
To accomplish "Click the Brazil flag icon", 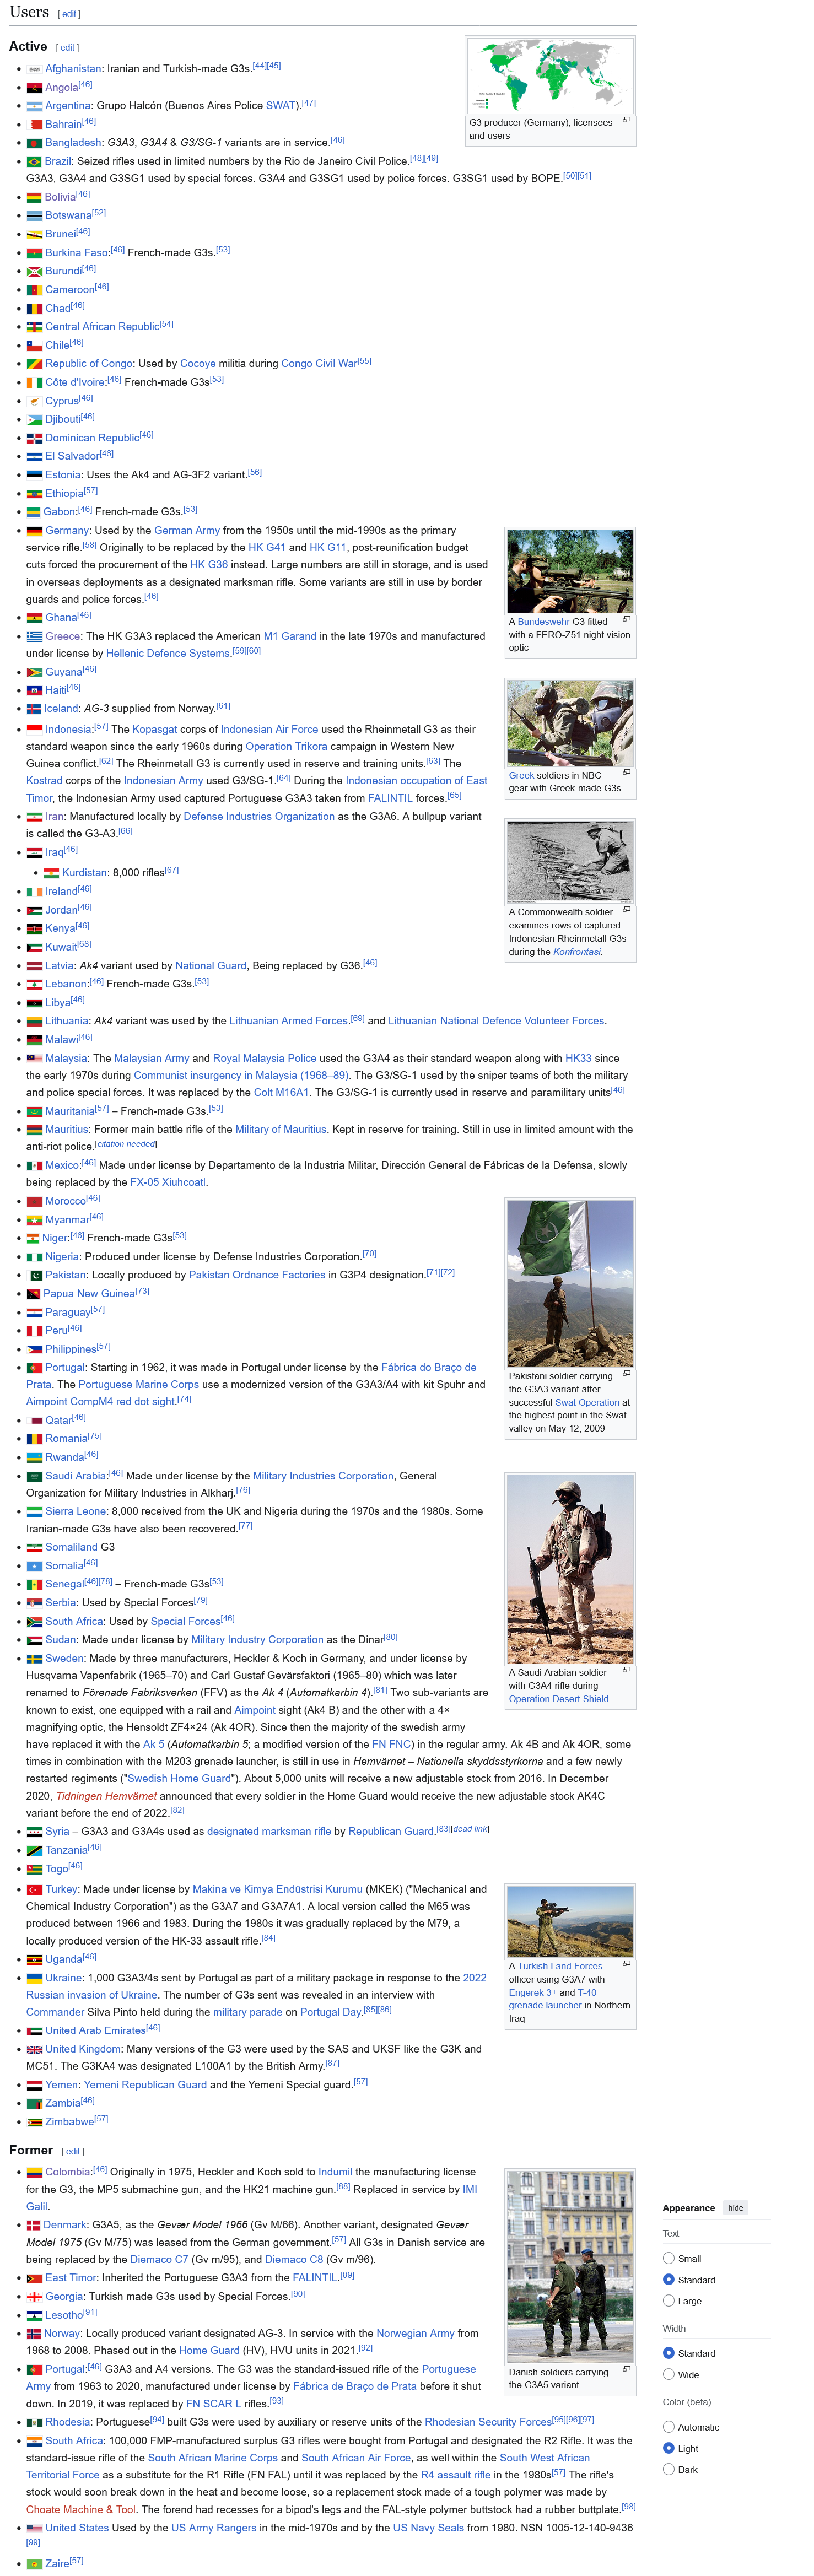I will [x=34, y=162].
